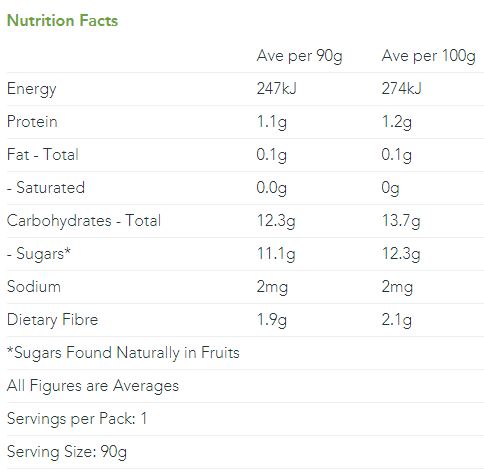Click the 274kJ energy value

[401, 89]
